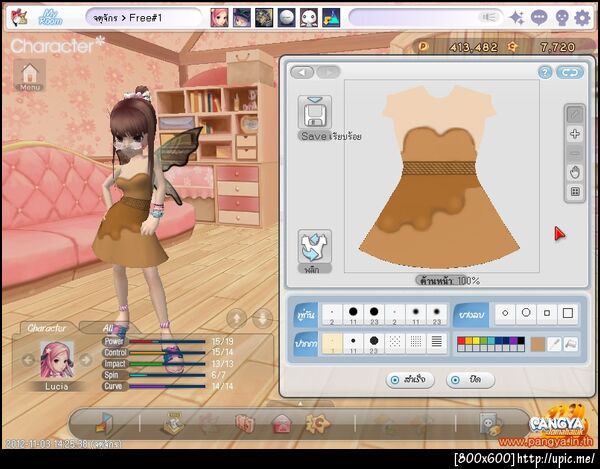600x469 pixels.
Task: Select the small diamond eraser shape
Action: (x=505, y=313)
